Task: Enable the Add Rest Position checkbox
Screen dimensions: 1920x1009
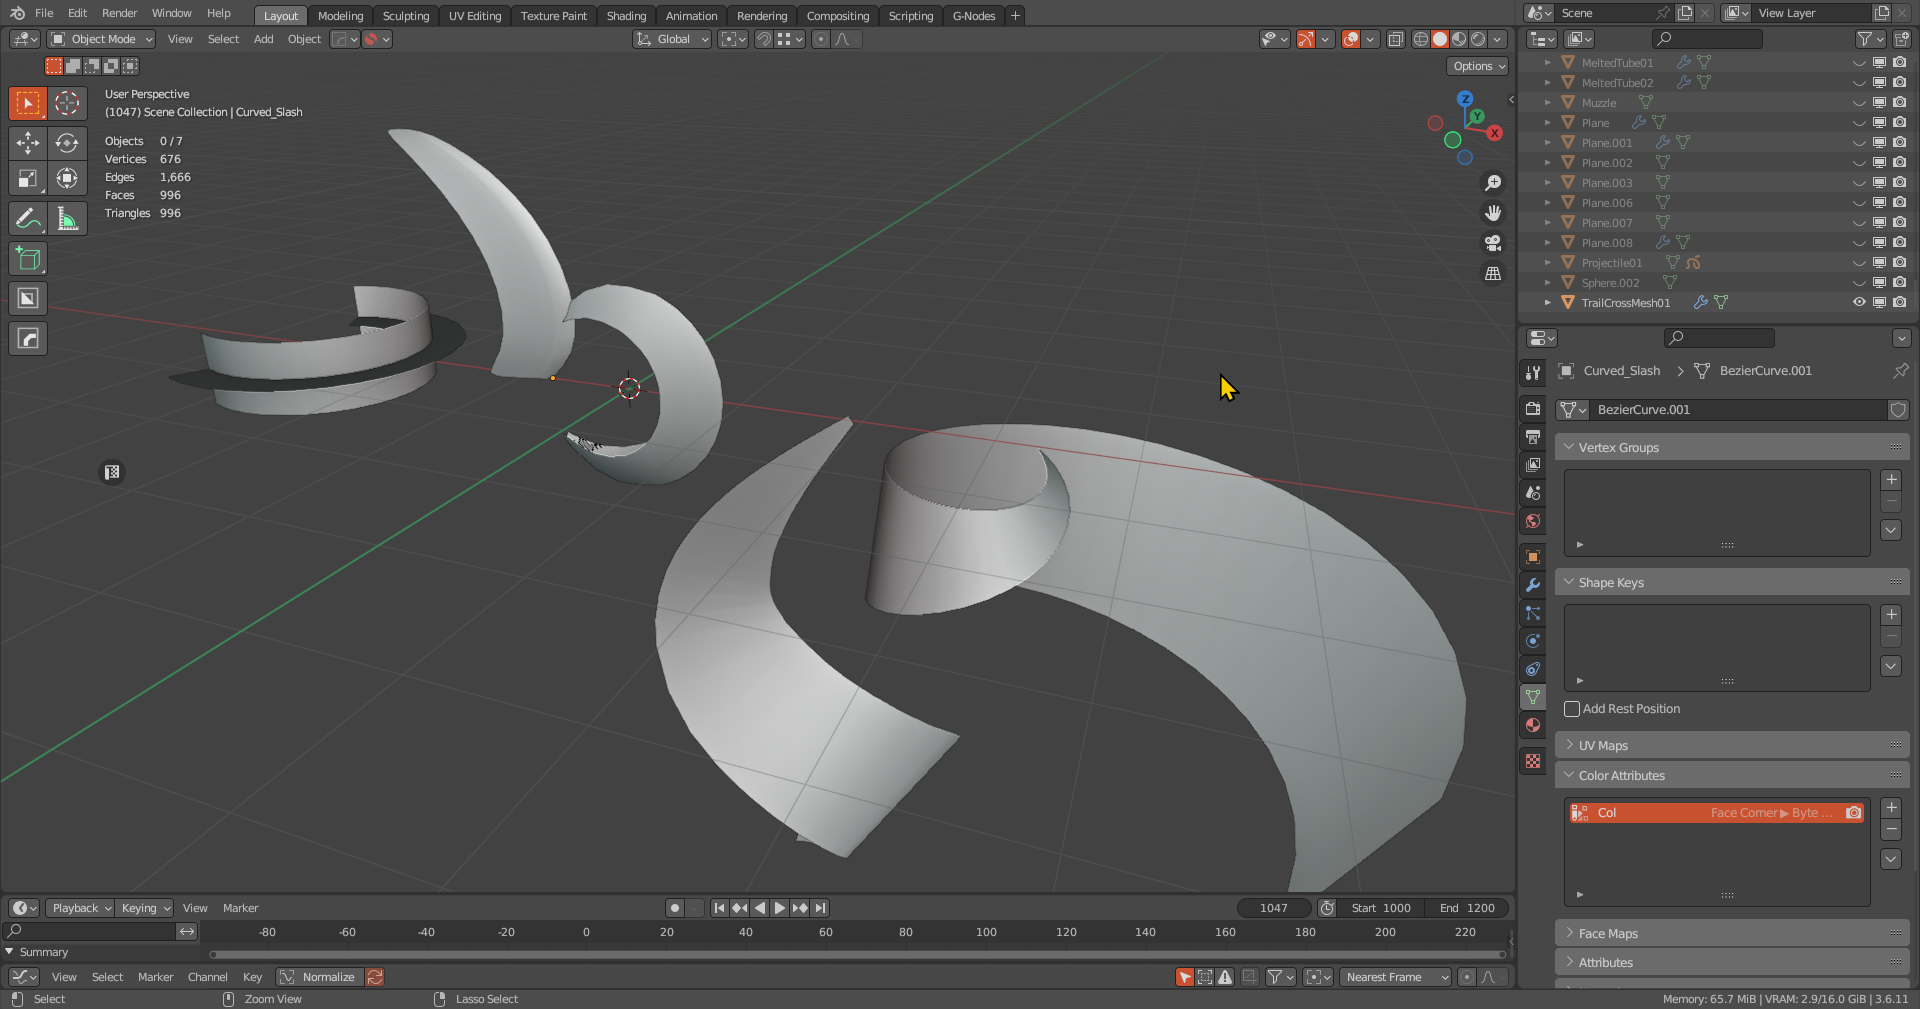Action: pyautogui.click(x=1572, y=709)
